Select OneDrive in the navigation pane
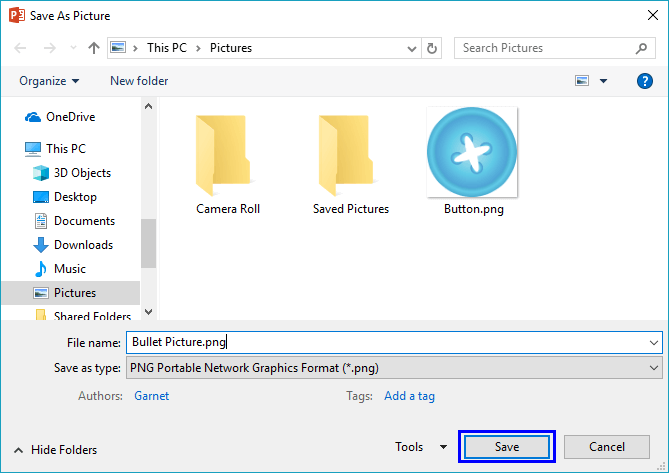 pos(60,117)
